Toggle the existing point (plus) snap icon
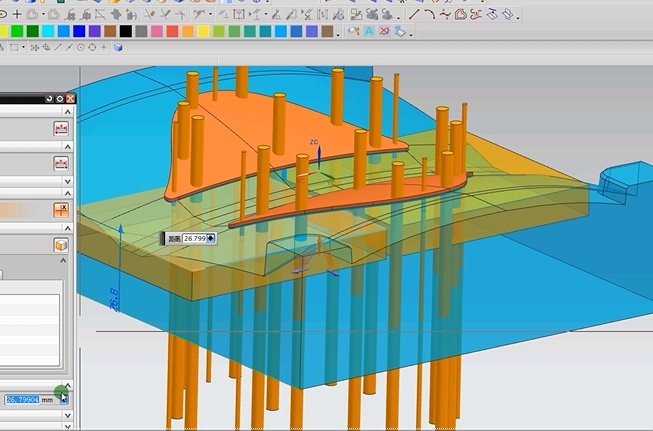 (104, 47)
